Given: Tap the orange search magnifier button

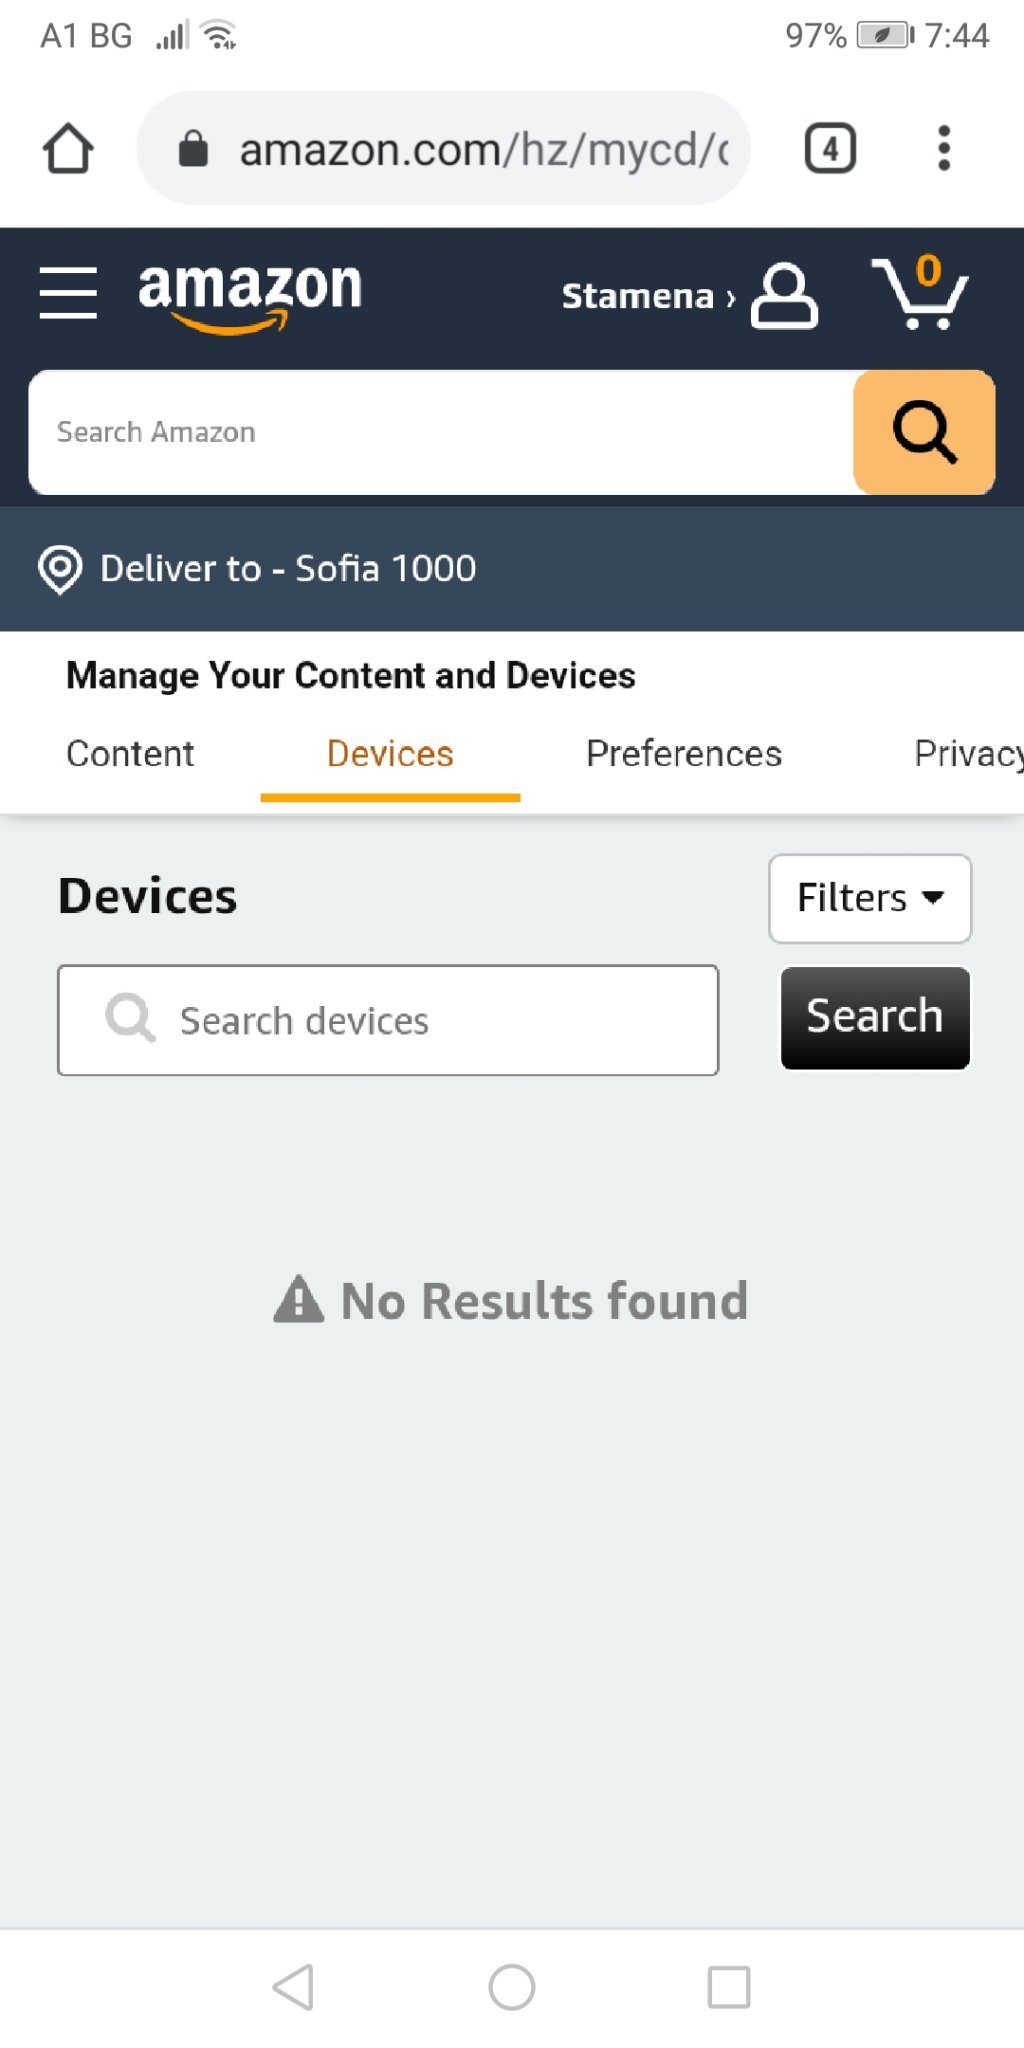Looking at the screenshot, I should pos(924,432).
